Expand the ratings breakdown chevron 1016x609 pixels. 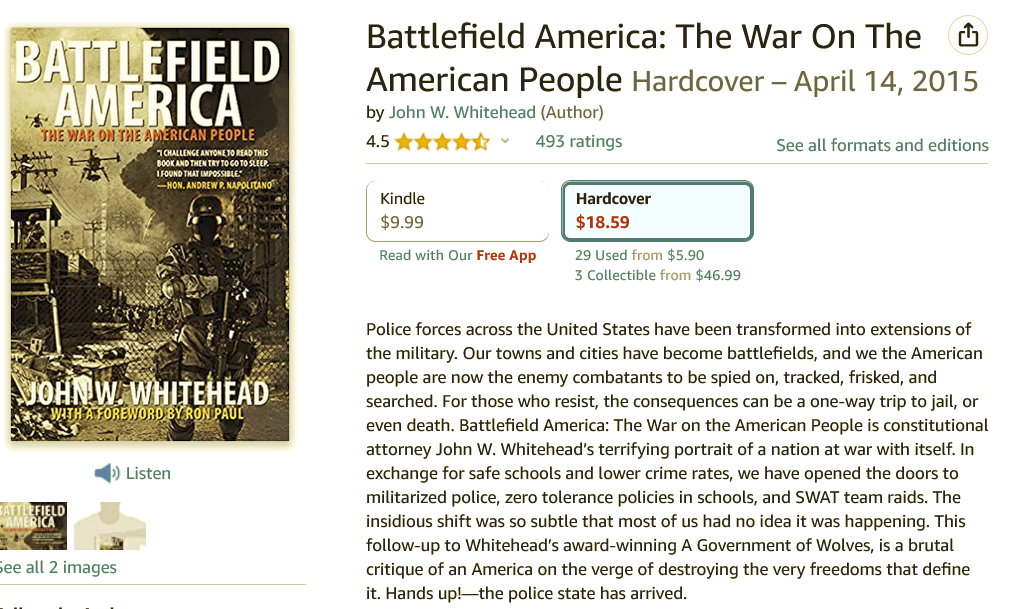pos(505,141)
